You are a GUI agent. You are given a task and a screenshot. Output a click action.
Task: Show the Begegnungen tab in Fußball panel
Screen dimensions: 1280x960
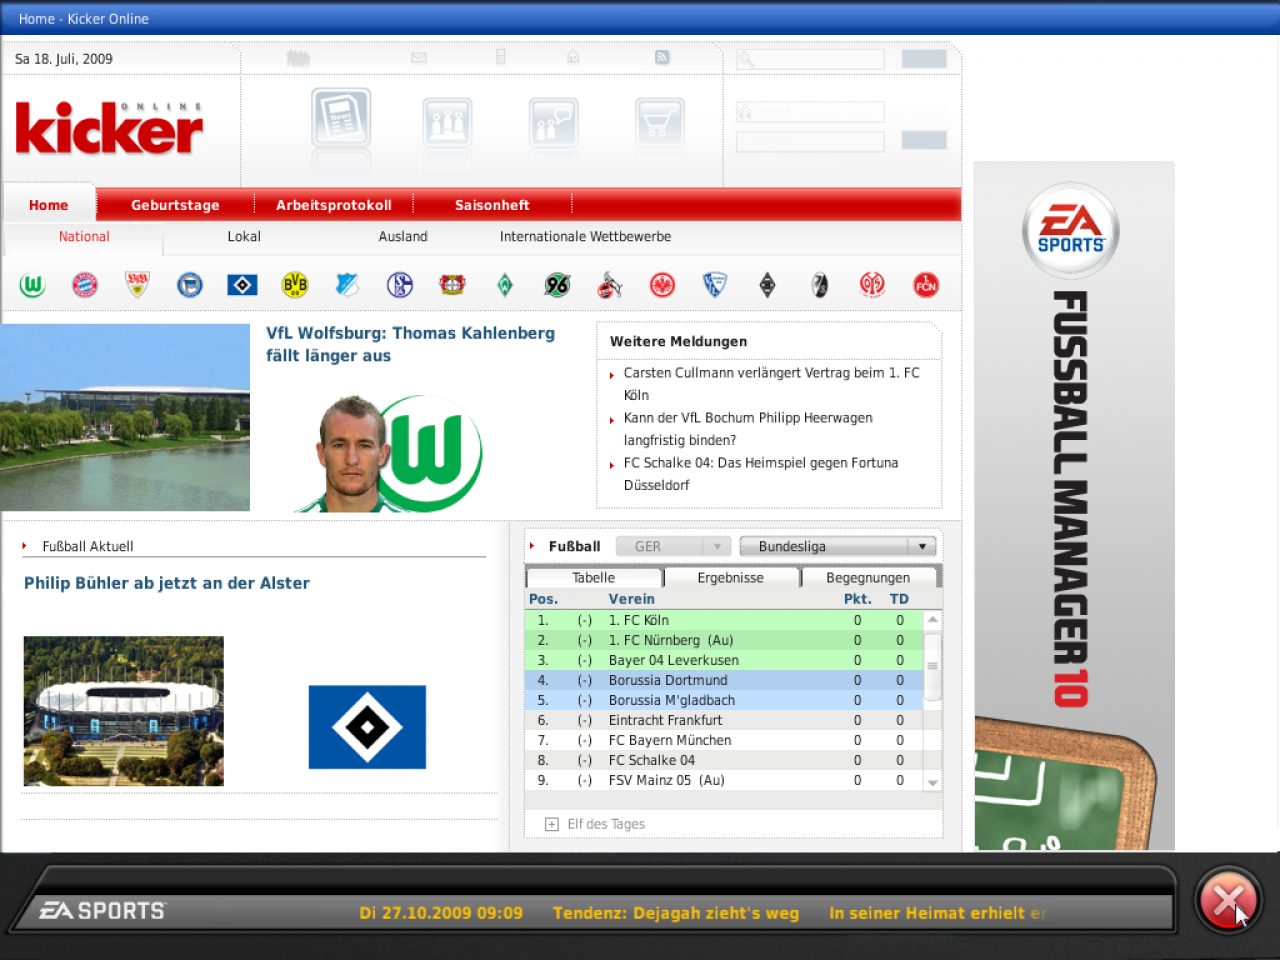pyautogui.click(x=868, y=578)
